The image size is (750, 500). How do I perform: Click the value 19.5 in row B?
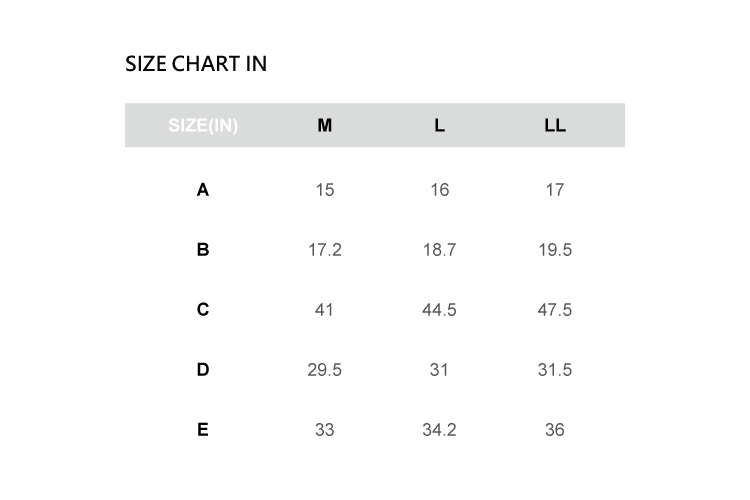555,250
